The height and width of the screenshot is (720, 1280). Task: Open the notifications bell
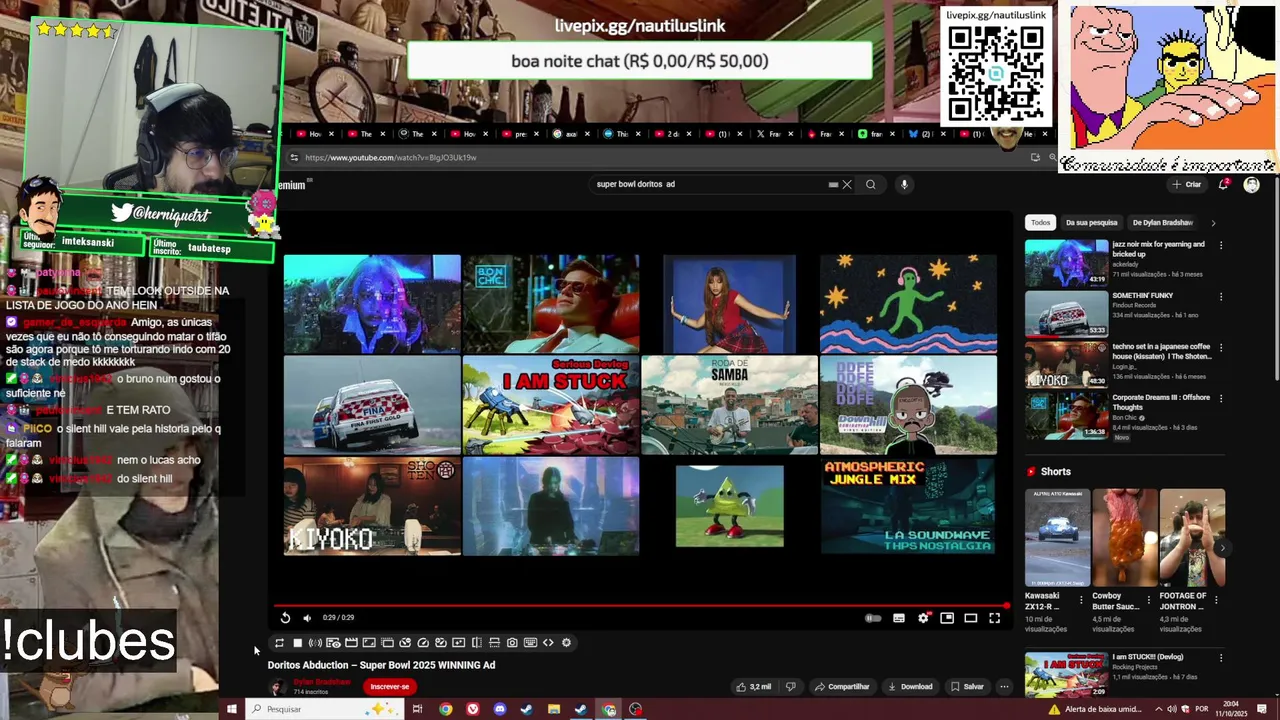click(x=1224, y=184)
